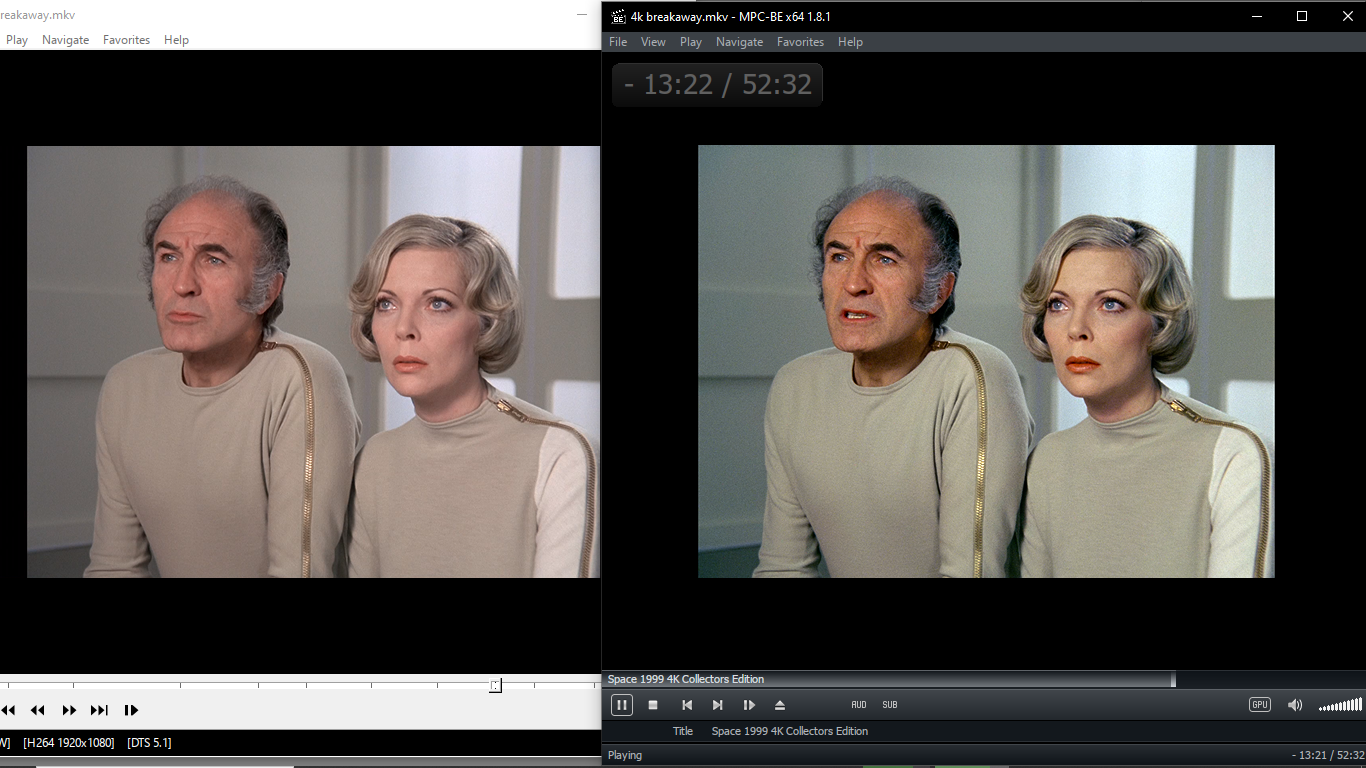Screen dimensions: 1366x768
Task: Click the rewind icon in the left player
Action: pyautogui.click(x=38, y=710)
